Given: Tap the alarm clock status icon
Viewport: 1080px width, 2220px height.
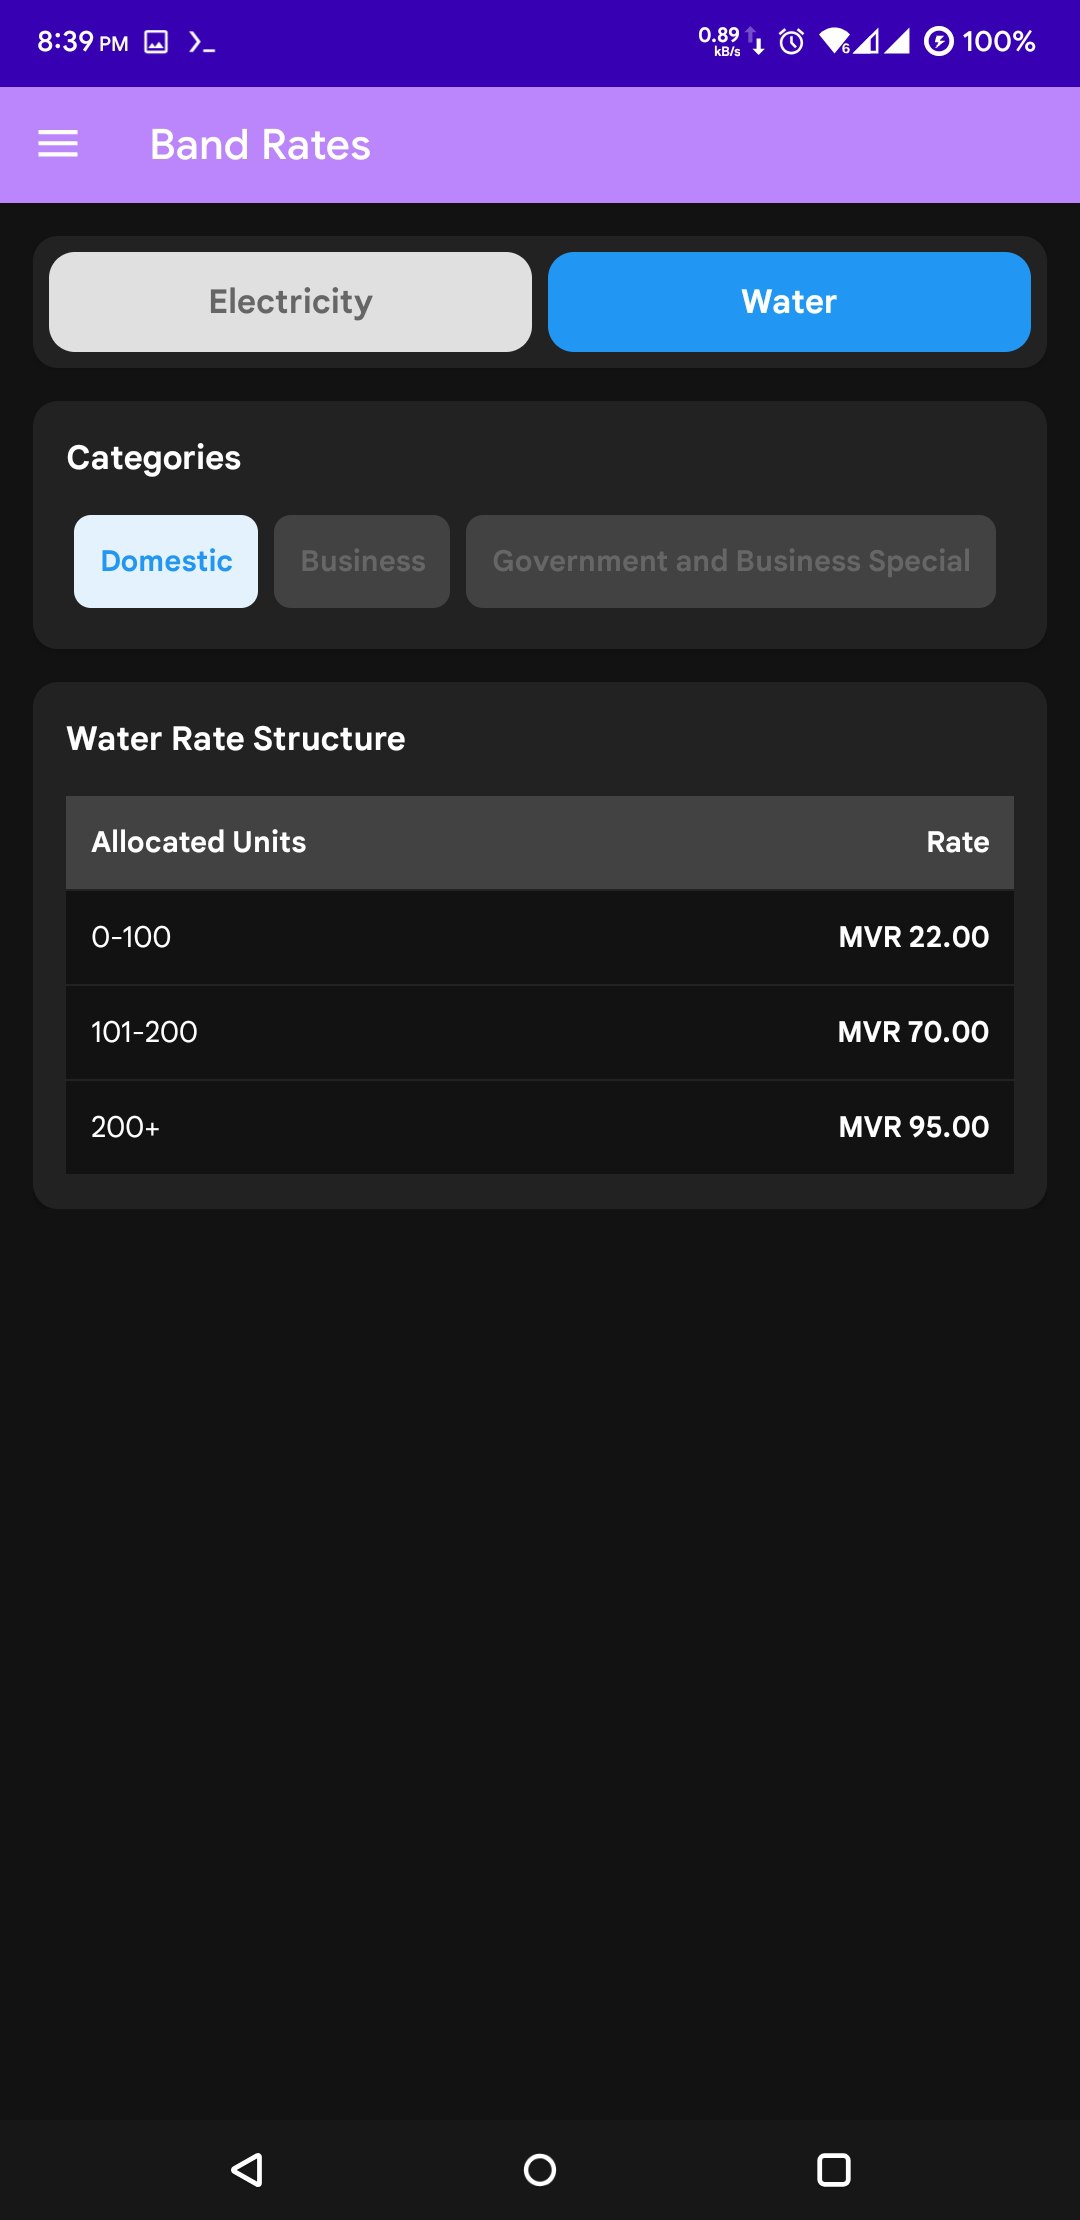Looking at the screenshot, I should coord(791,41).
